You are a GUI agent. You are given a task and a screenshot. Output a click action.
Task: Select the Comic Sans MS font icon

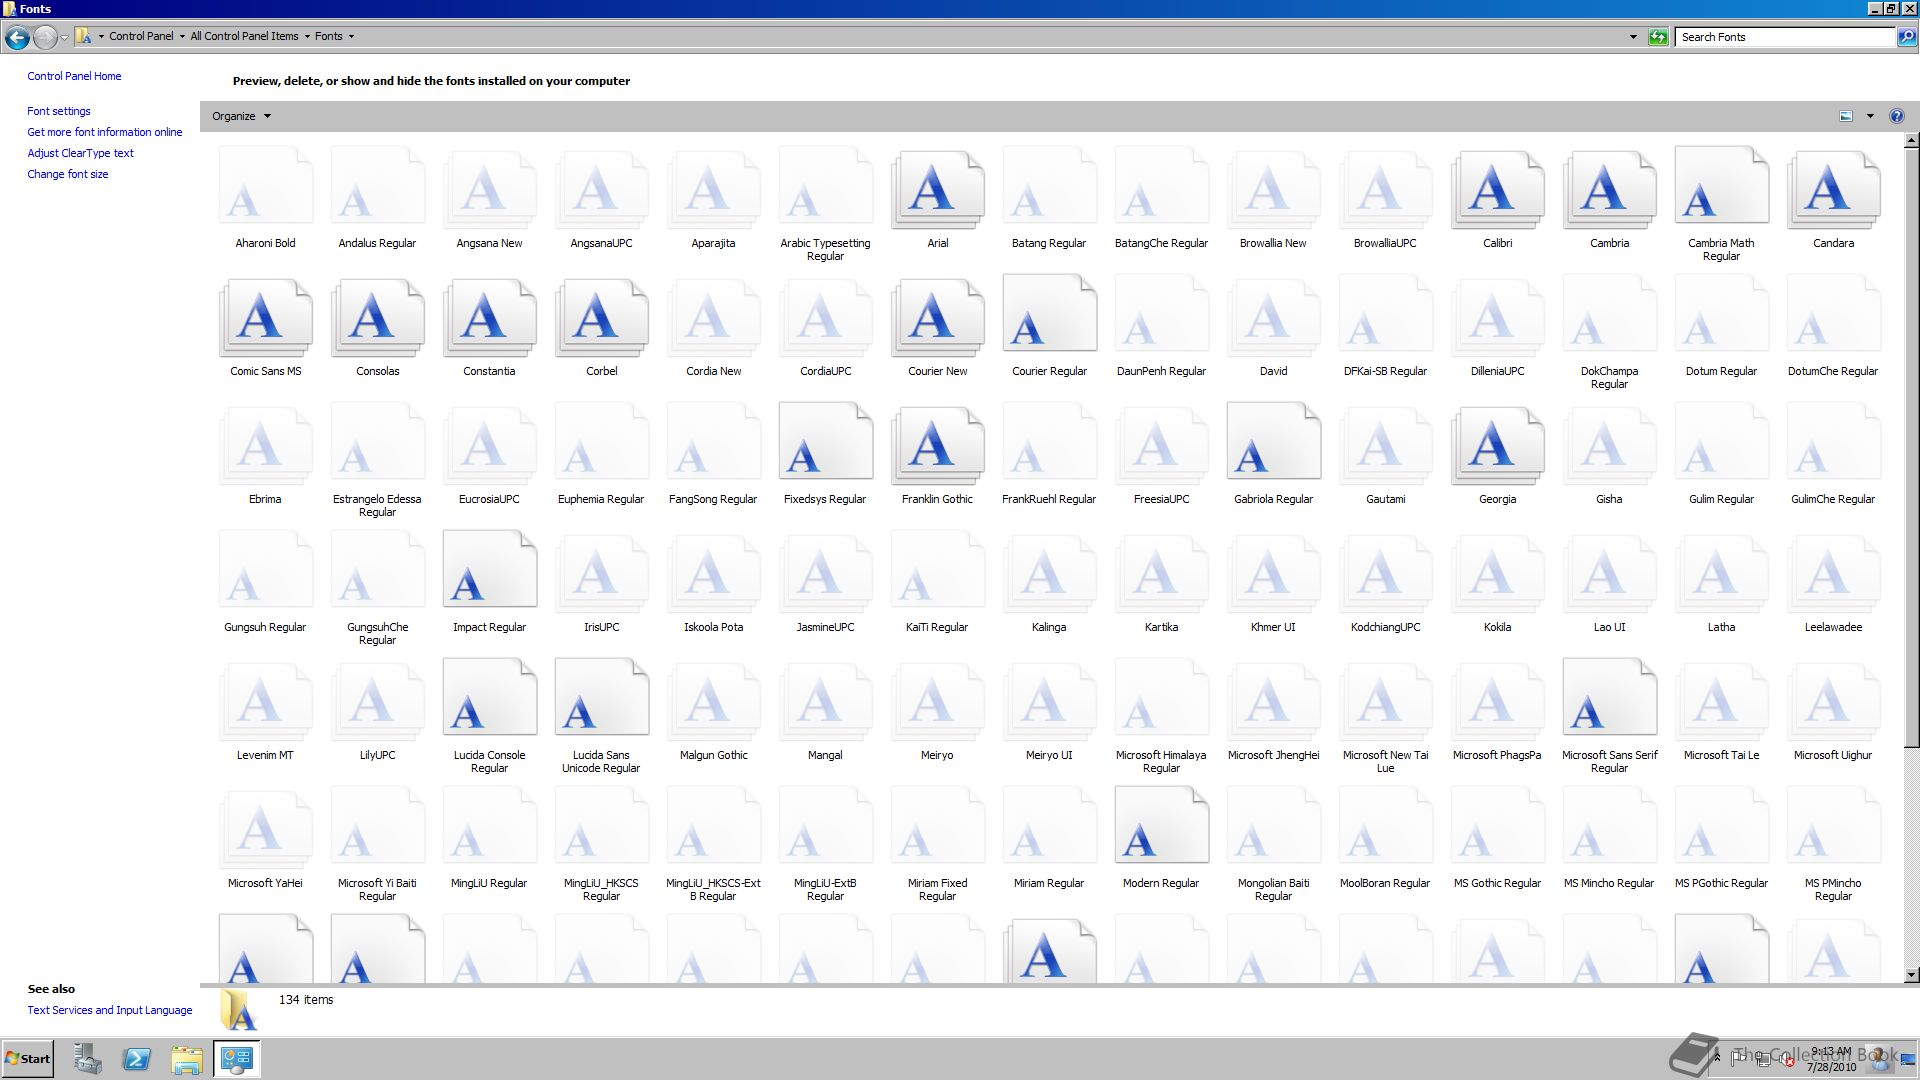coord(265,318)
